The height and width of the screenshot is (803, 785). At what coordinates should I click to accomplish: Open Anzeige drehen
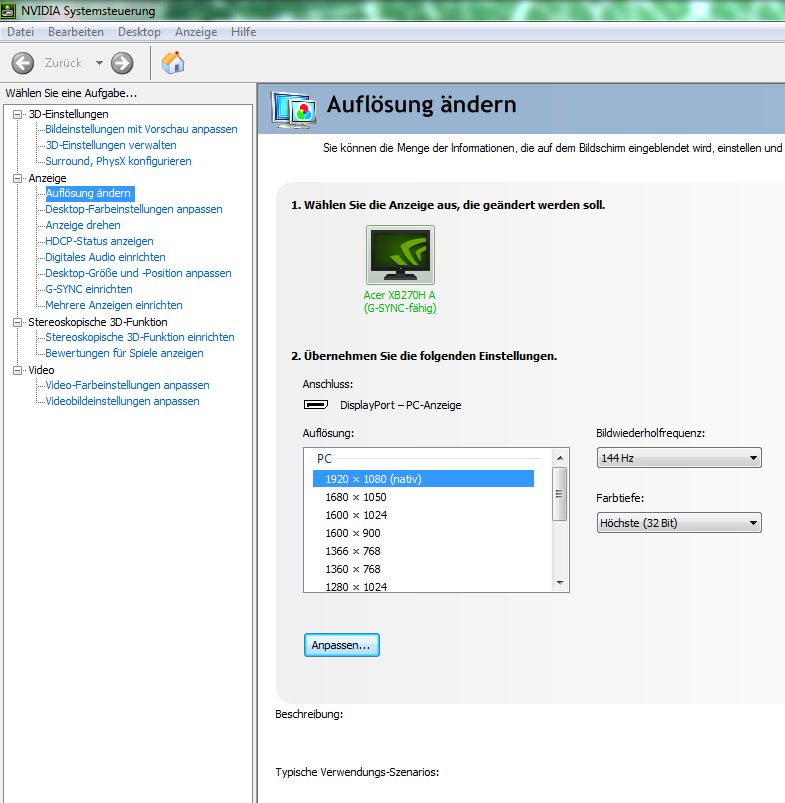pos(83,225)
